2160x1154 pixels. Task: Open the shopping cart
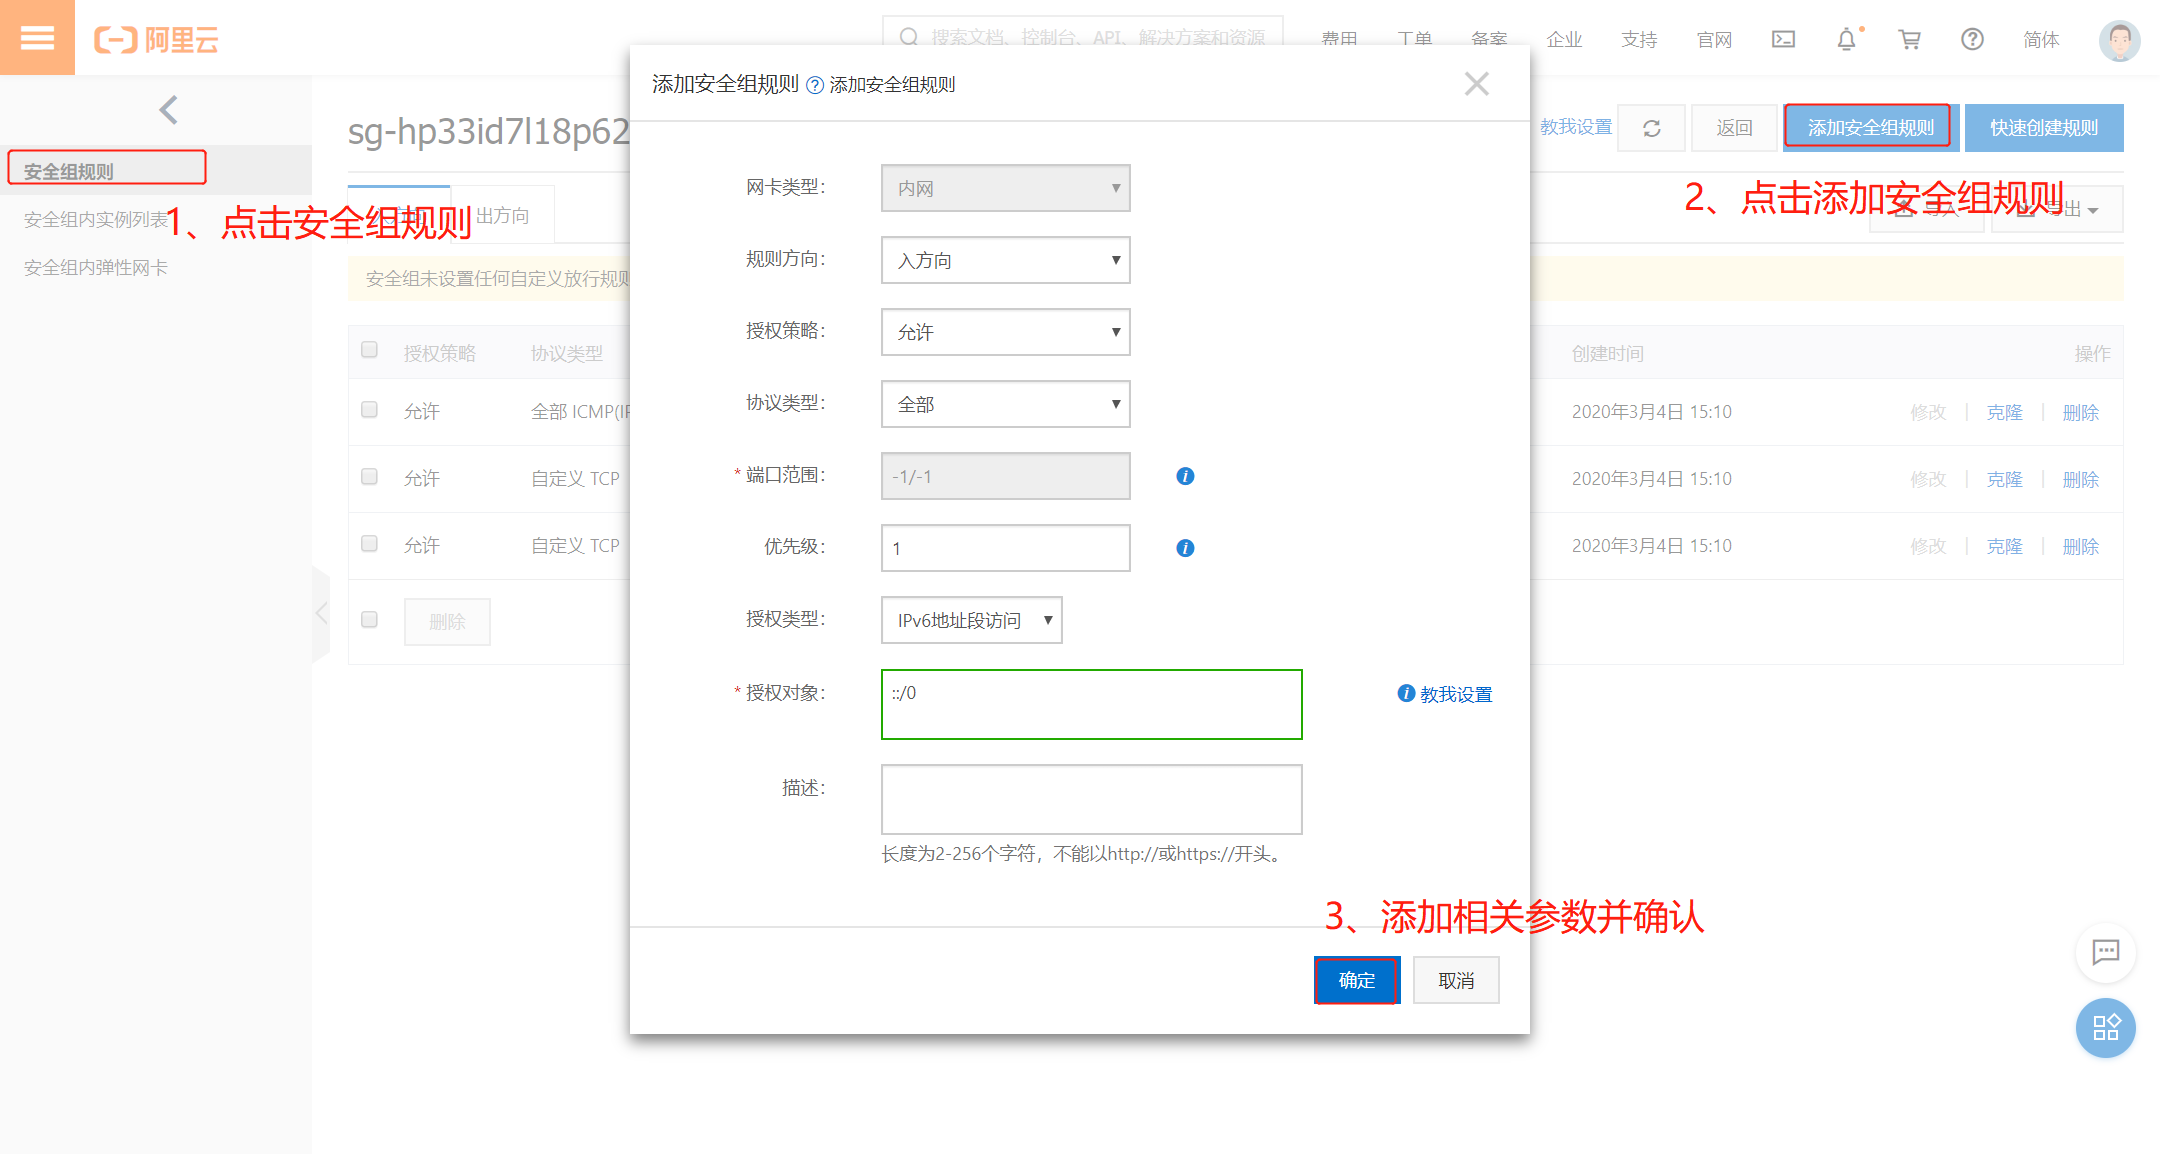pyautogui.click(x=1909, y=40)
